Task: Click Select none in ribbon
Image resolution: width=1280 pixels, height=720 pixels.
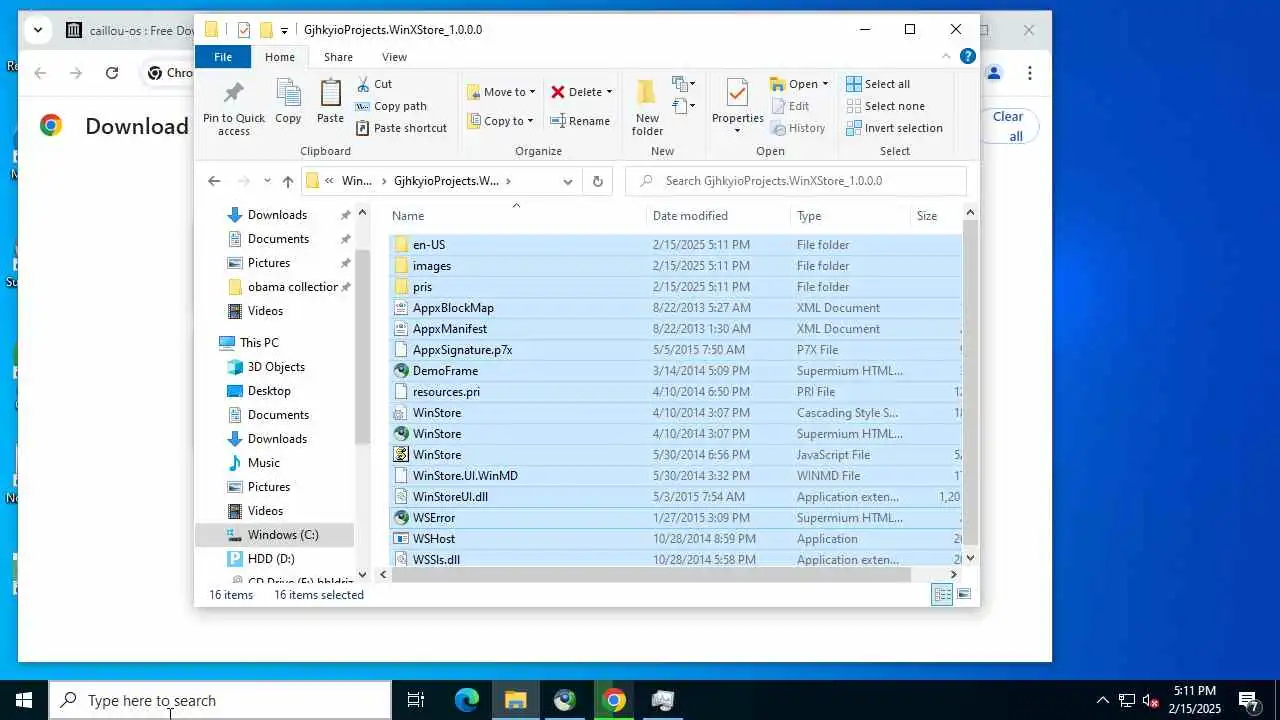Action: coord(885,106)
